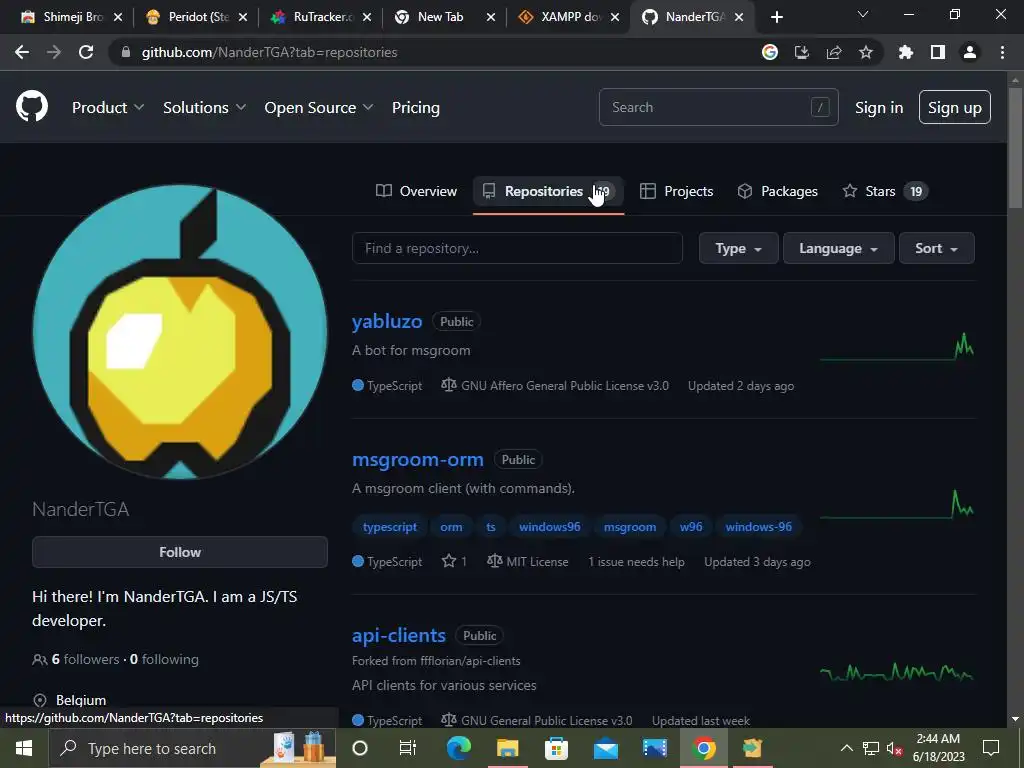
Task: Go back with the browser back arrow
Action: pyautogui.click(x=22, y=52)
